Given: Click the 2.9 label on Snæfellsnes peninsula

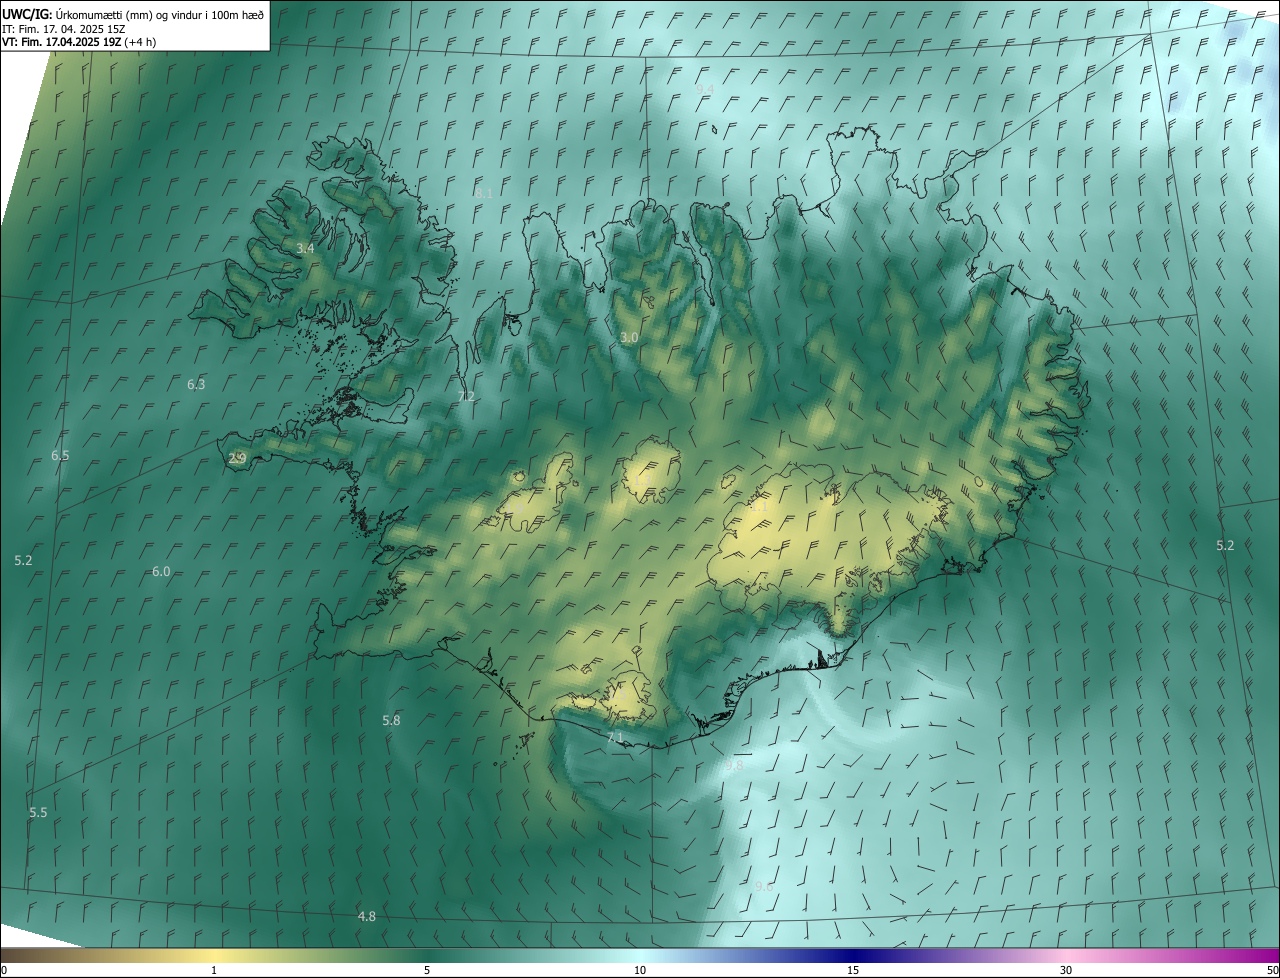Looking at the screenshot, I should tap(237, 459).
